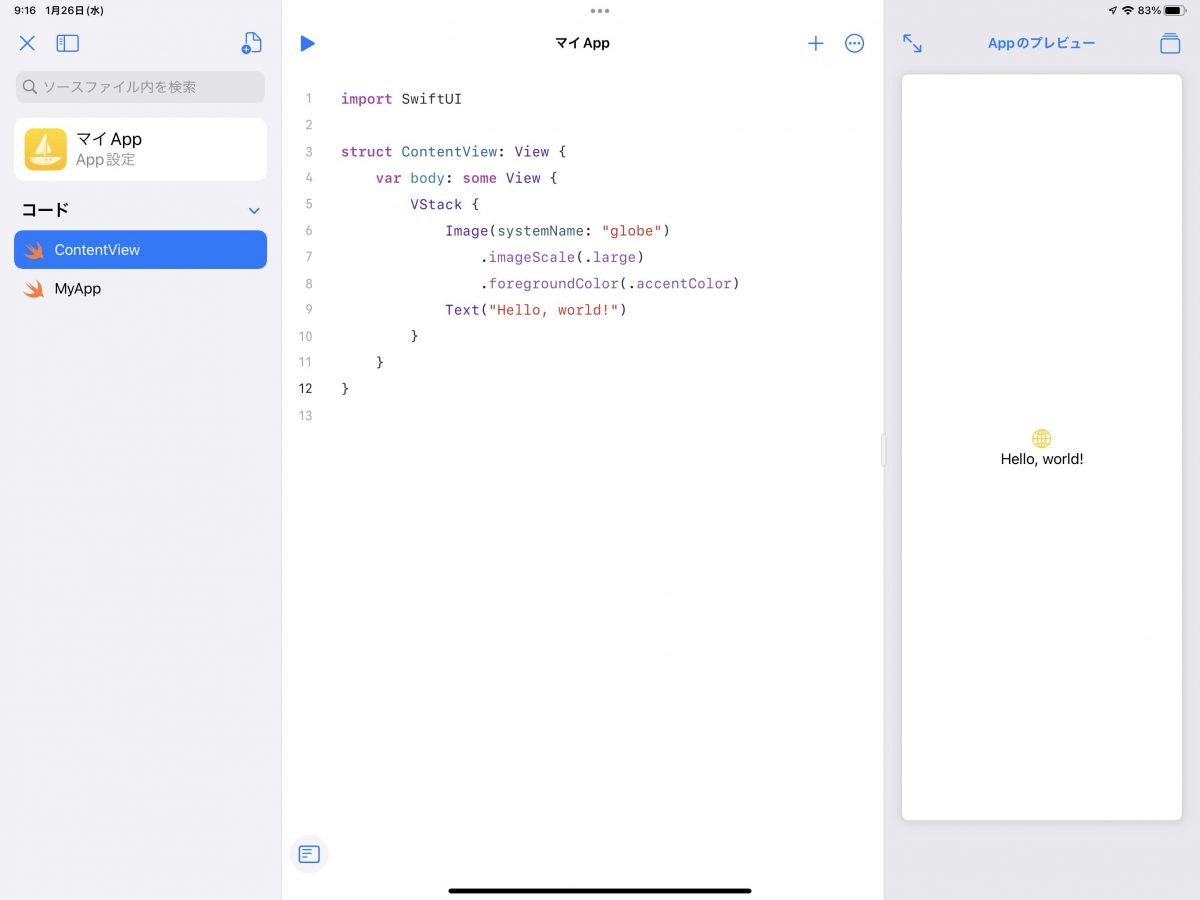The width and height of the screenshot is (1200, 900).
Task: Tap the battery indicator in status bar
Action: pos(1173,10)
